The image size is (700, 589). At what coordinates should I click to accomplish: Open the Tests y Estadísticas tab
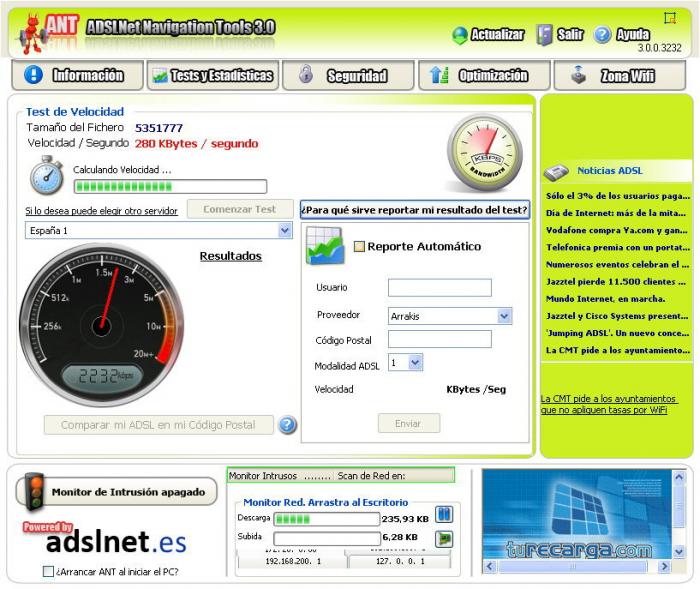pos(213,75)
